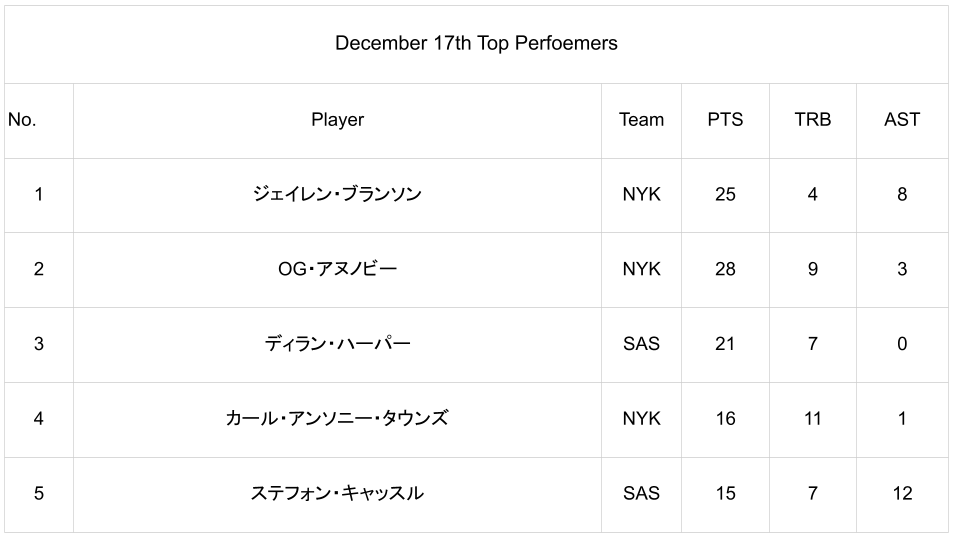960x540 pixels.
Task: Click the 11 rebounds cell in row 4
Action: tap(812, 418)
